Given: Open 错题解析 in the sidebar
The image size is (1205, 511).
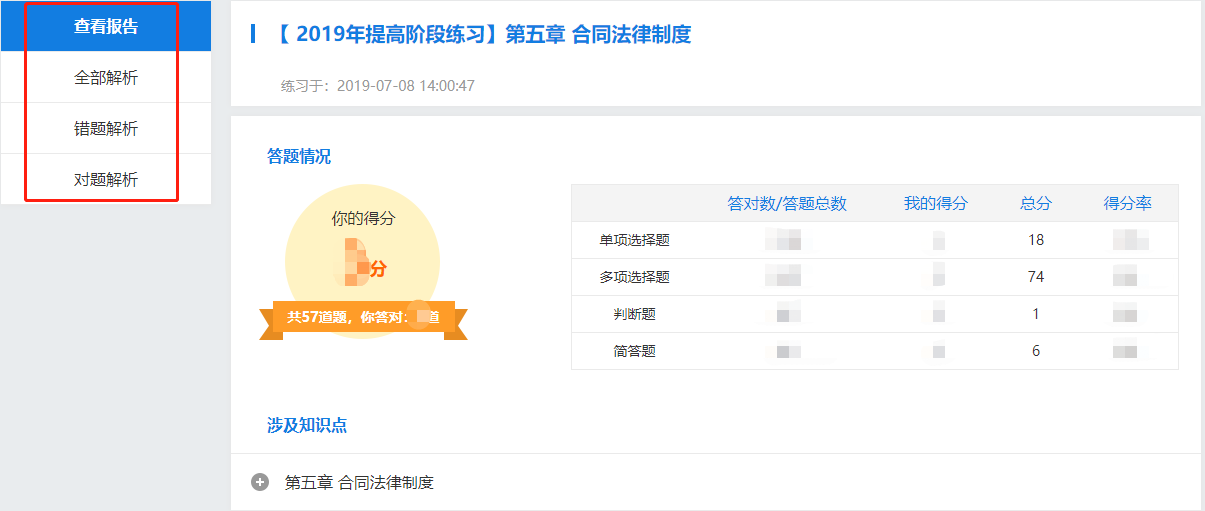Looking at the screenshot, I should [106, 128].
